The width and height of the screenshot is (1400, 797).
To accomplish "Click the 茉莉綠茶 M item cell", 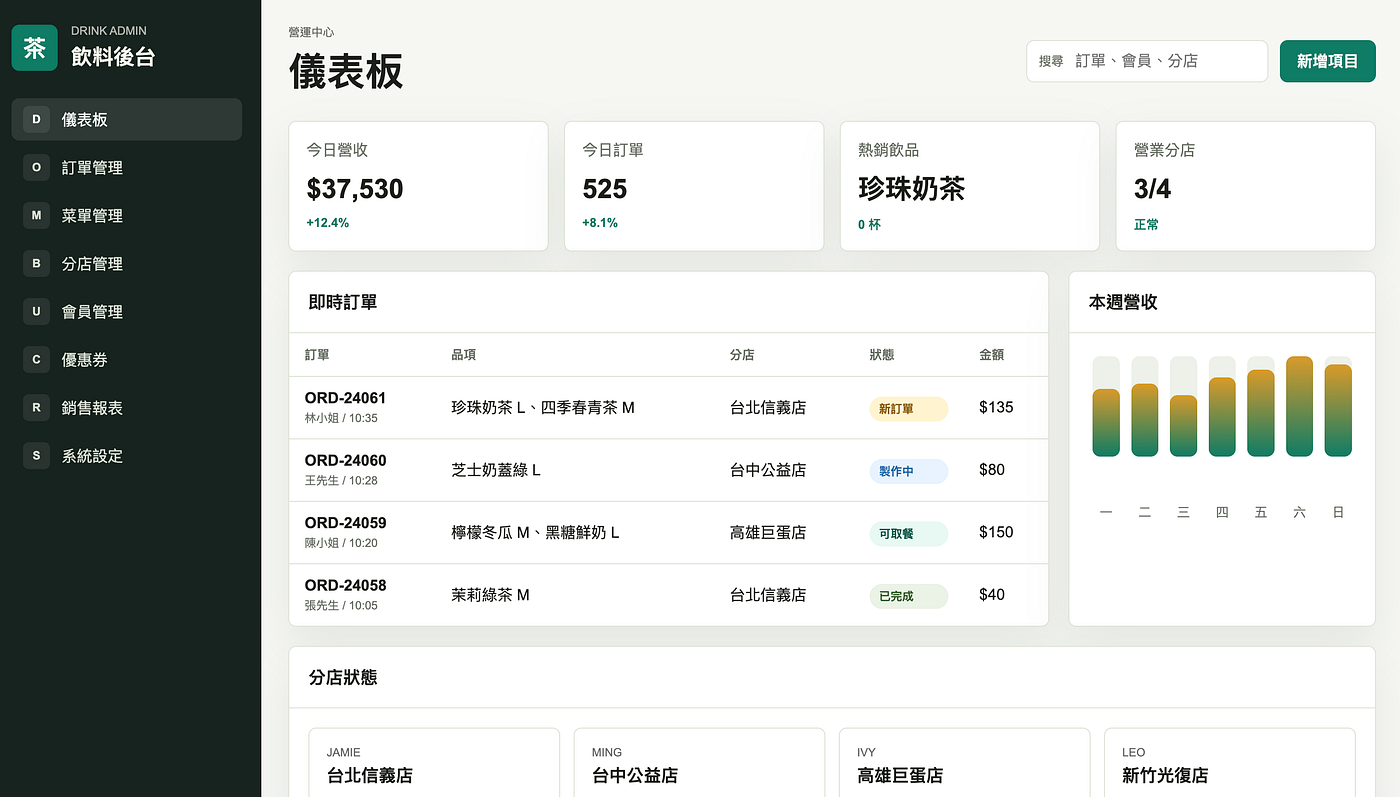I will [491, 595].
